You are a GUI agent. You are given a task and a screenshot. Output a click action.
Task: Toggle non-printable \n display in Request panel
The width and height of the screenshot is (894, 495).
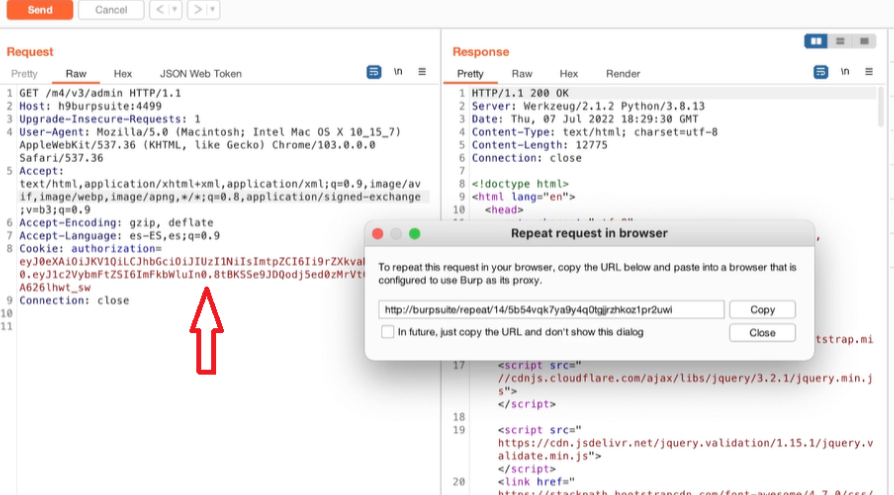[x=398, y=72]
